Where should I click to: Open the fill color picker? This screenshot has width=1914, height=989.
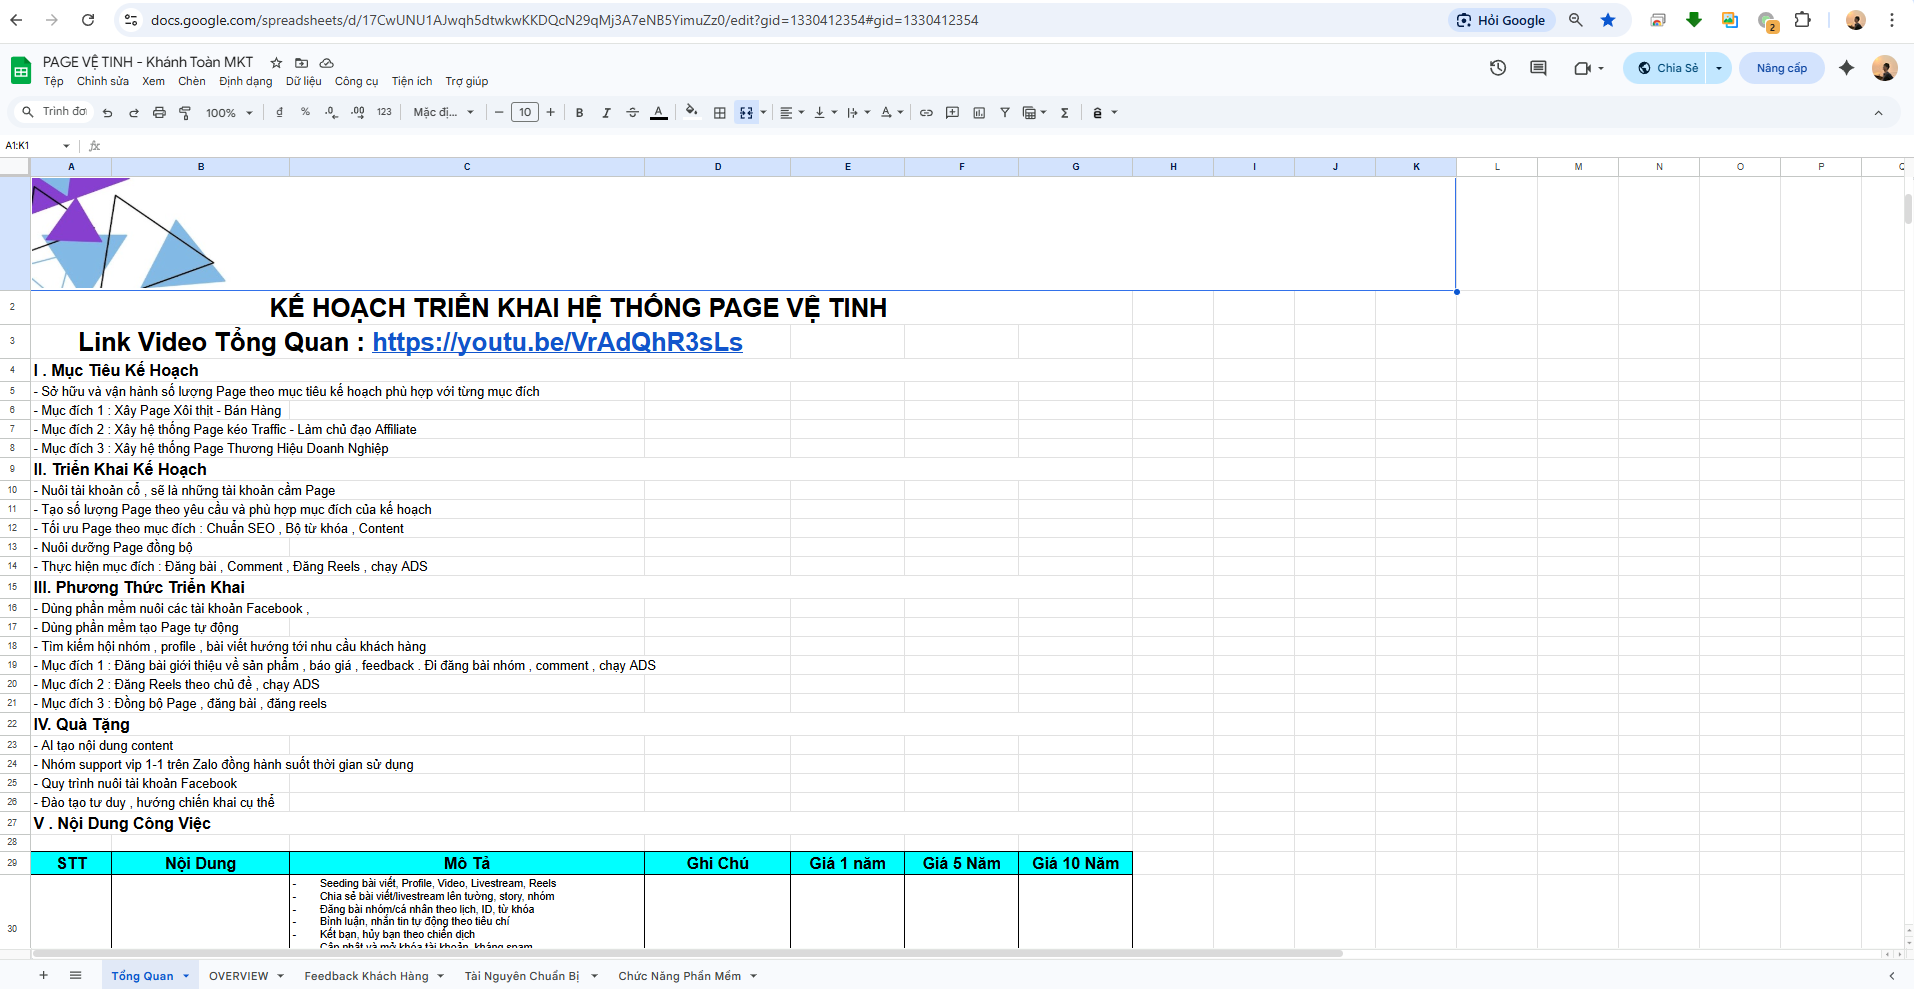(691, 112)
